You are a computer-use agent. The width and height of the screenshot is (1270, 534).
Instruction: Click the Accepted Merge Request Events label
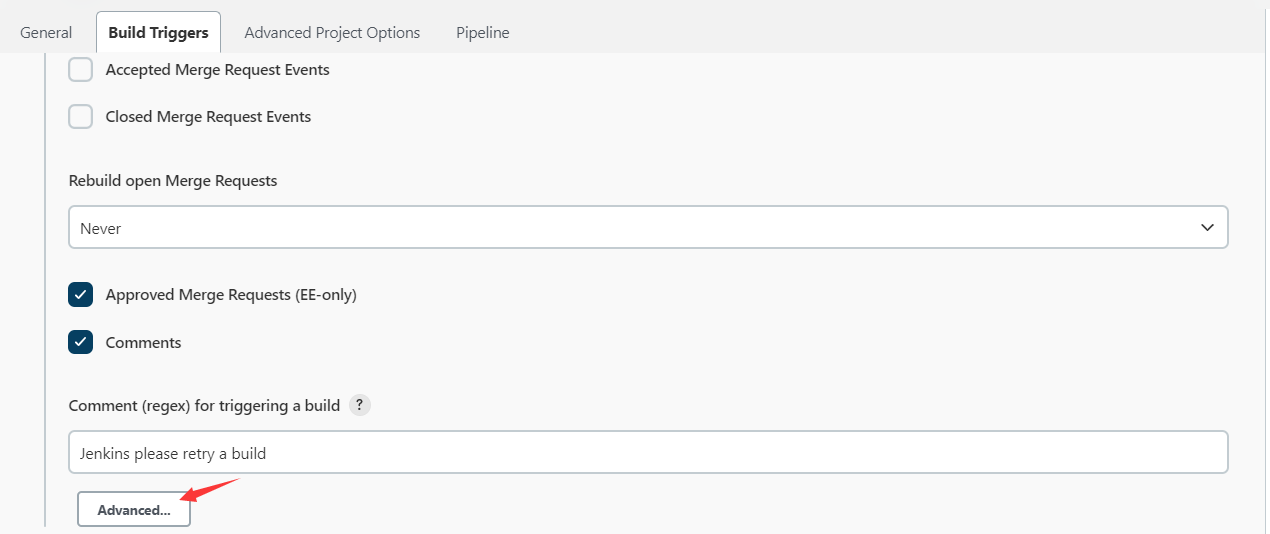(x=217, y=70)
